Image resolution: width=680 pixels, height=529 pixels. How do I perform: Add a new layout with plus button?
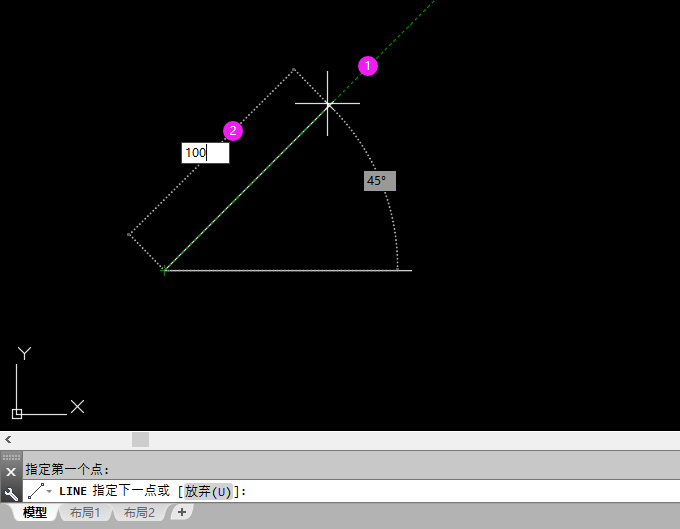(x=182, y=512)
